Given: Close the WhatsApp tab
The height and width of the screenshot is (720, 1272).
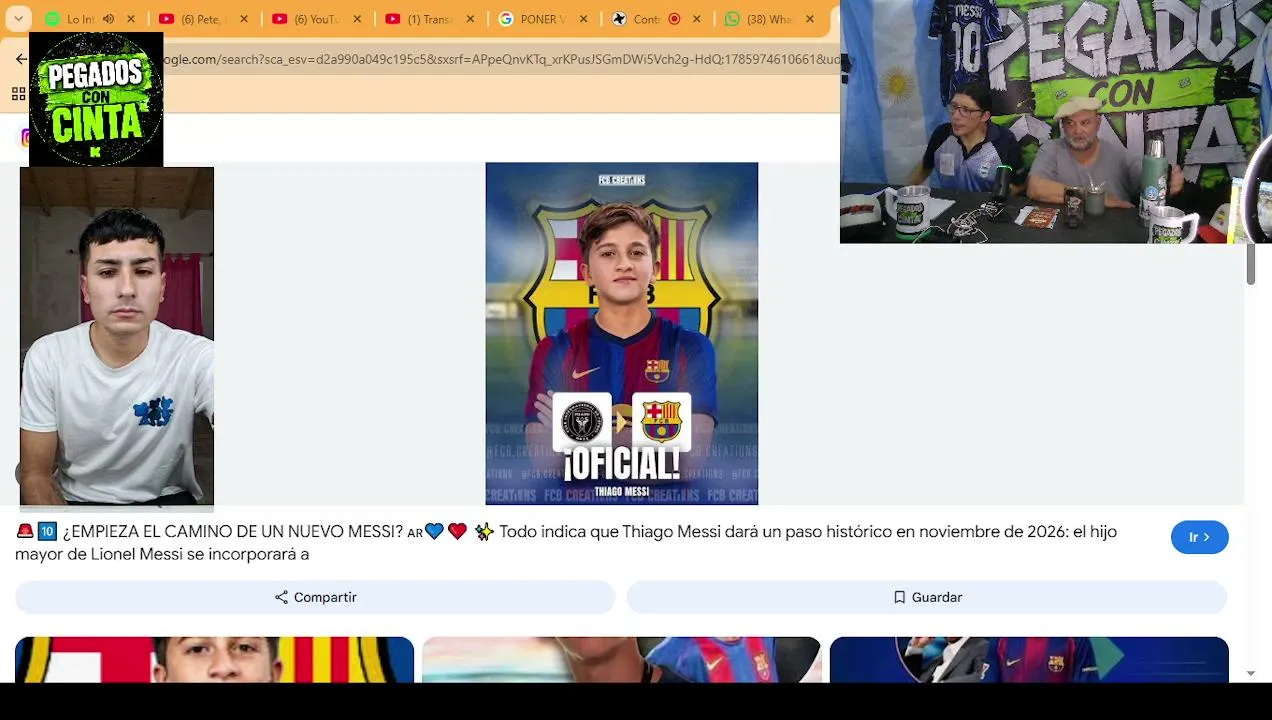Looking at the screenshot, I should tap(809, 19).
